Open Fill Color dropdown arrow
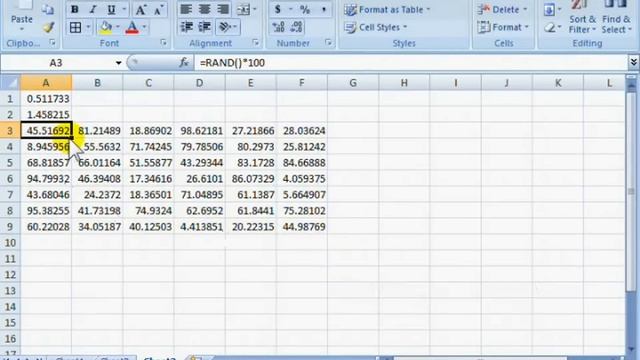The height and width of the screenshot is (360, 640). click(x=118, y=27)
